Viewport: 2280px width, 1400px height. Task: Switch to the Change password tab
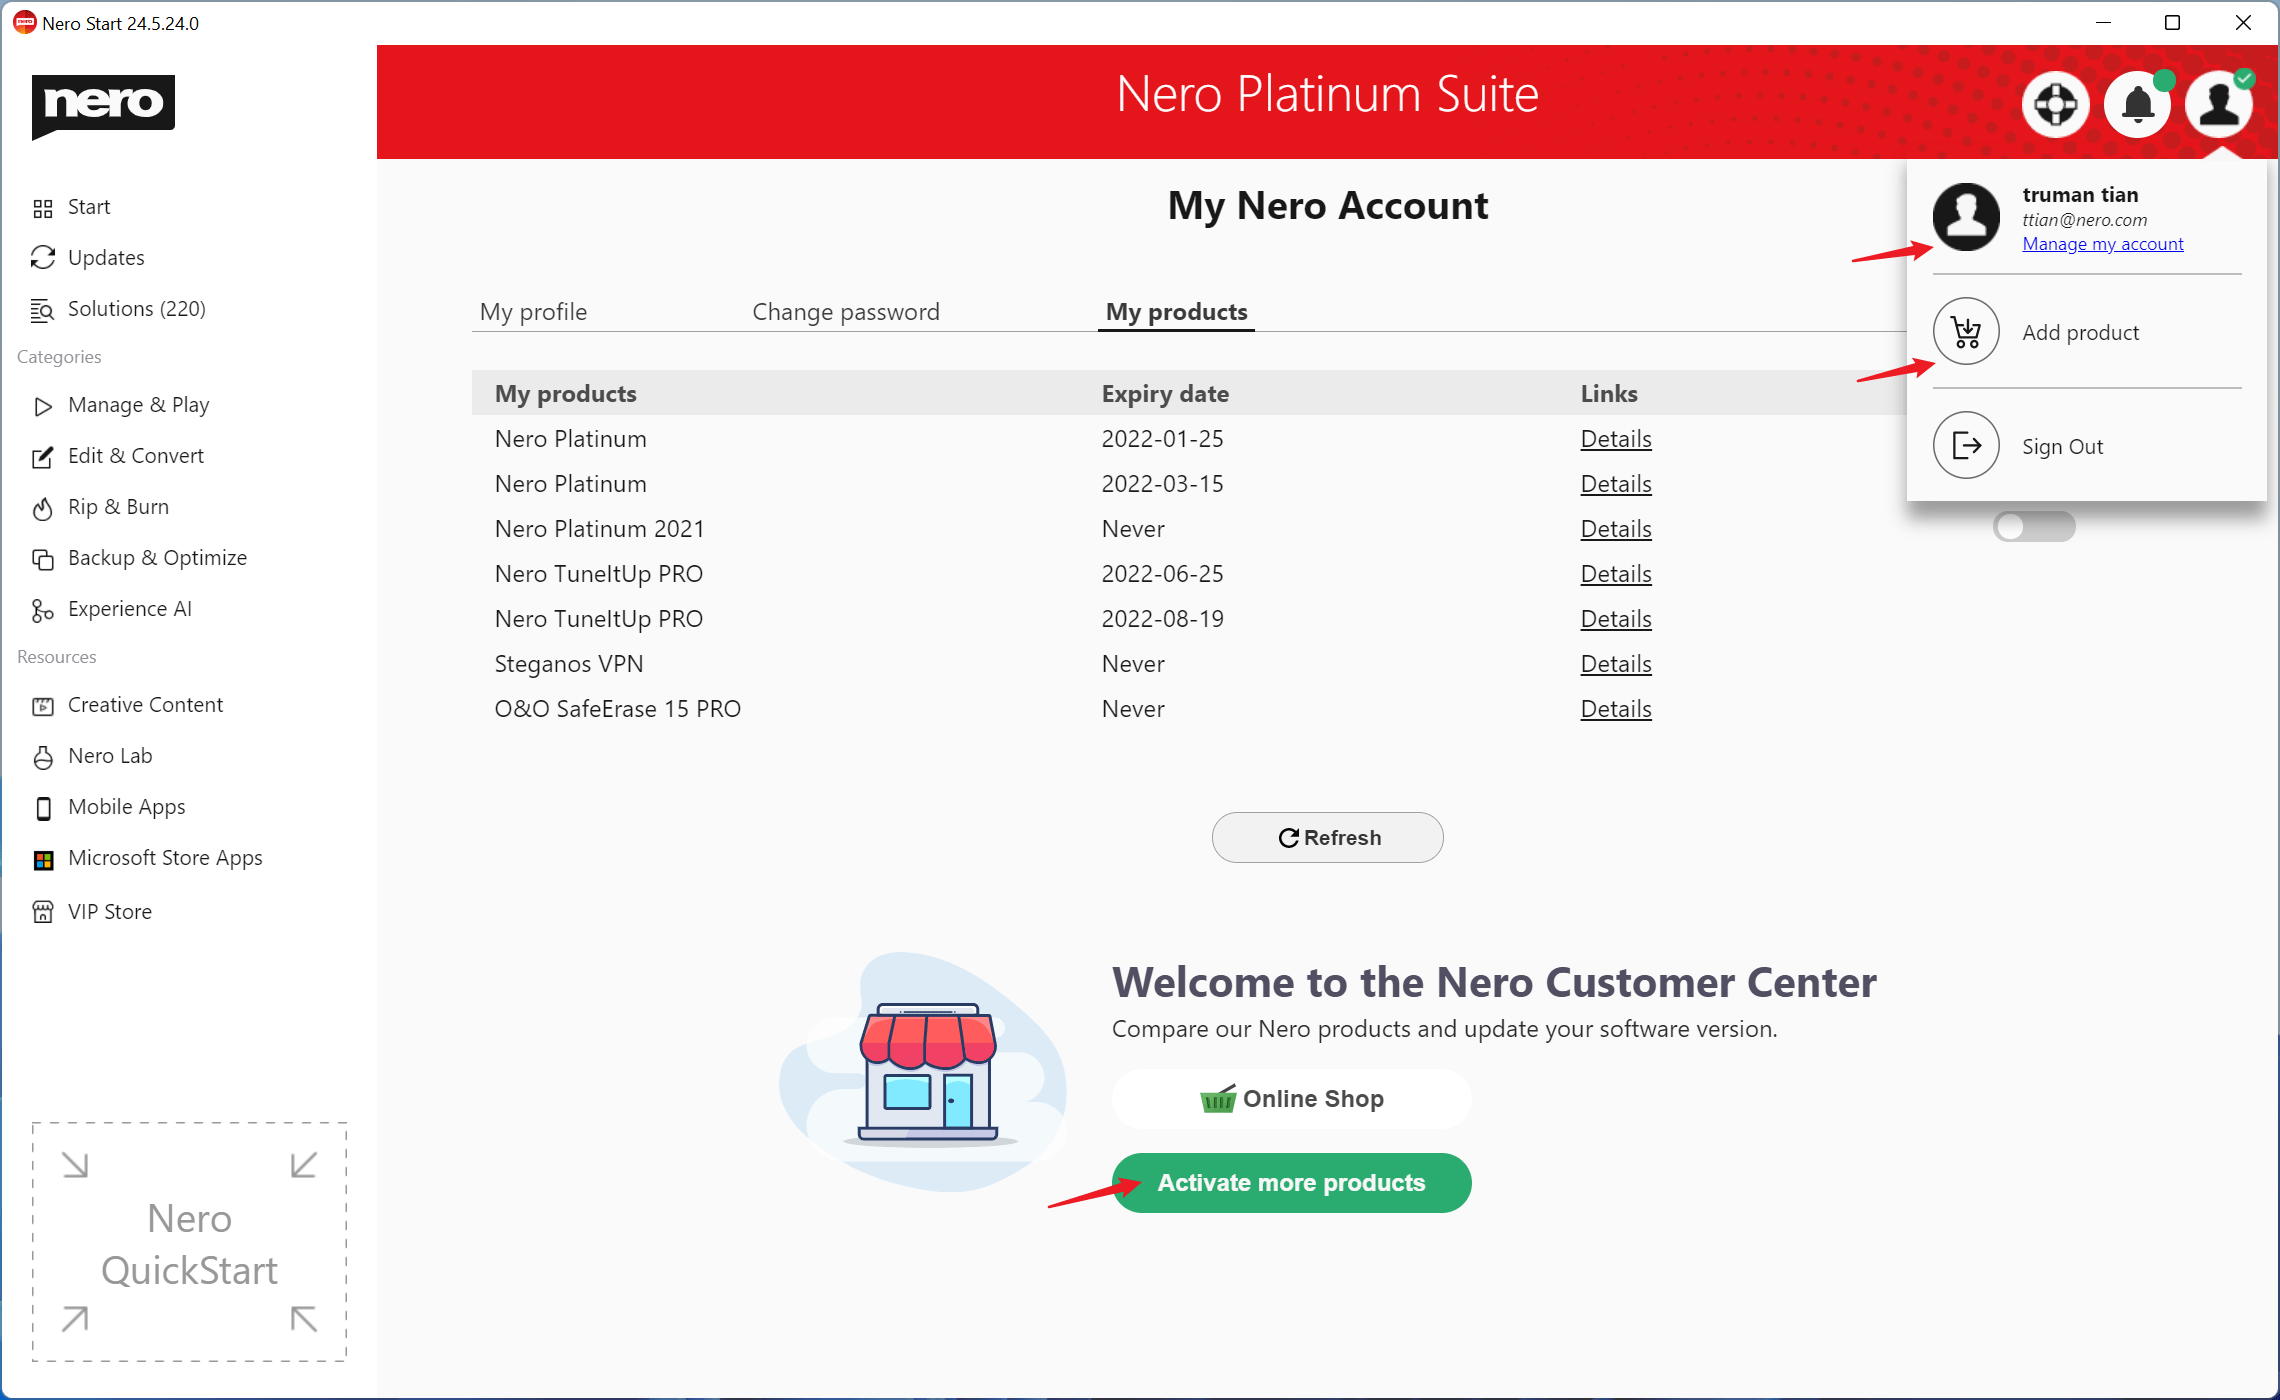845,312
